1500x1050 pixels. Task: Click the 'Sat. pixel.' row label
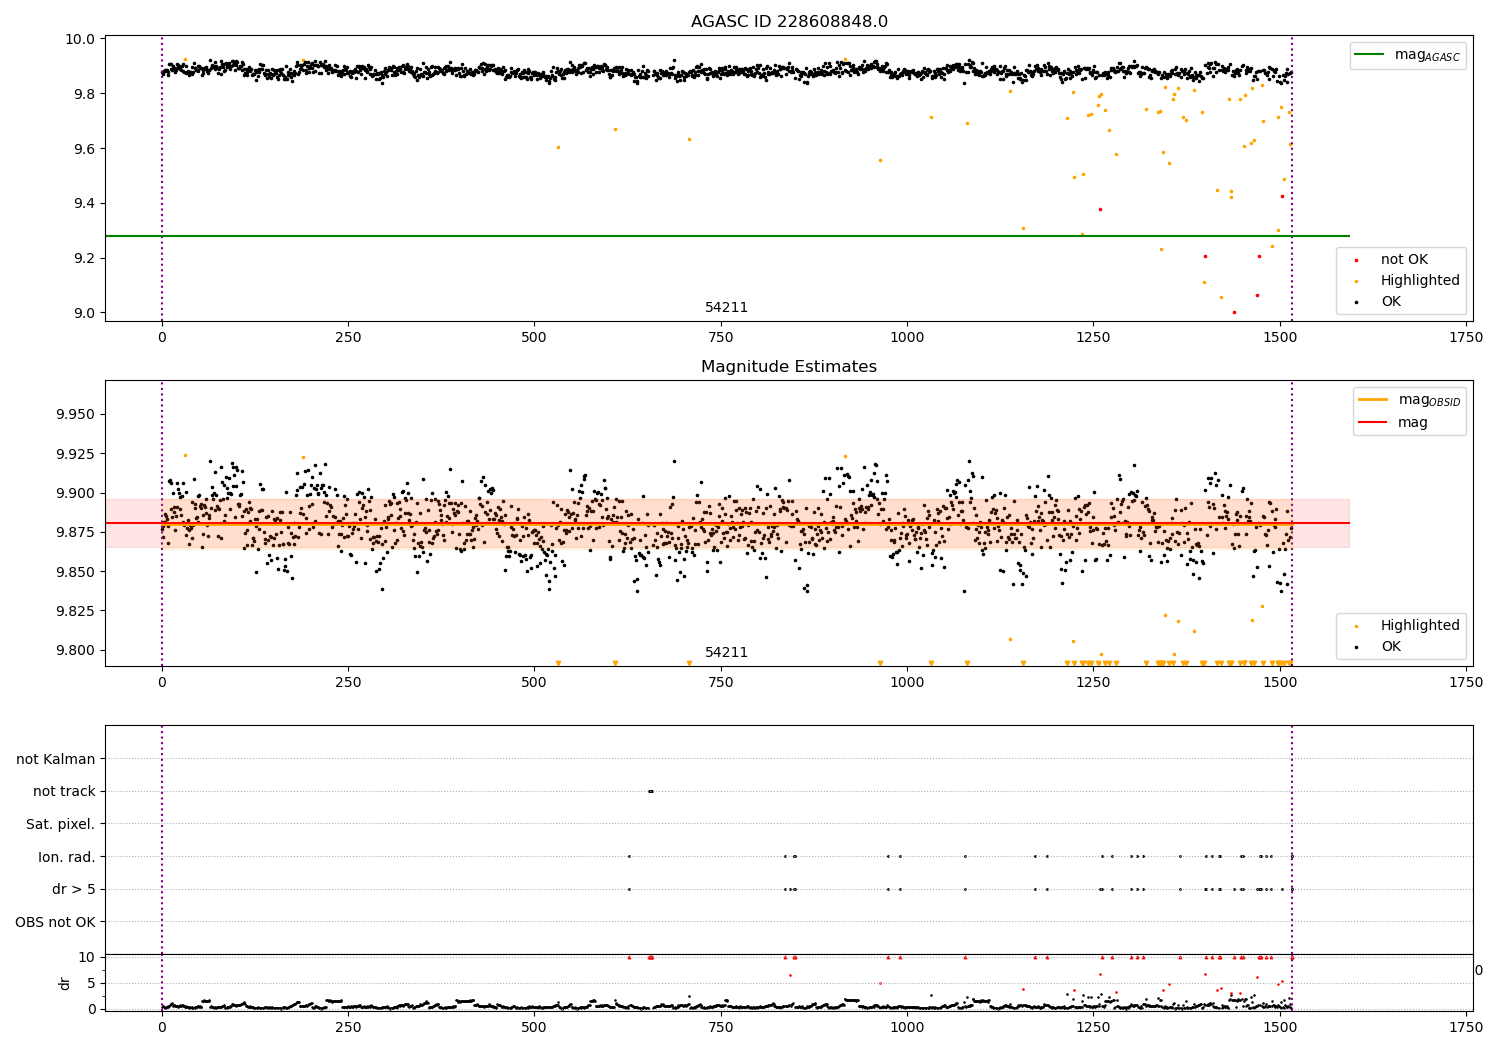[61, 824]
